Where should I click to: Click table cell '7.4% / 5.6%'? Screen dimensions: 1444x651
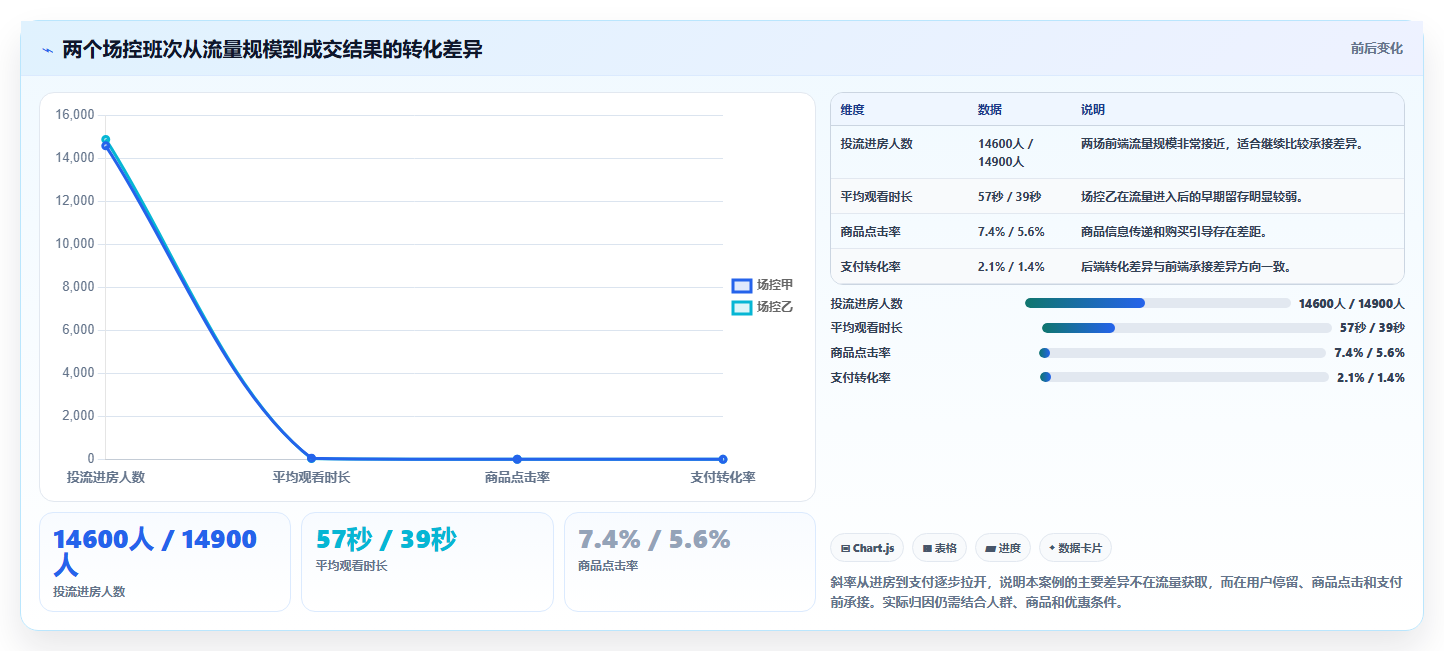coord(1011,232)
